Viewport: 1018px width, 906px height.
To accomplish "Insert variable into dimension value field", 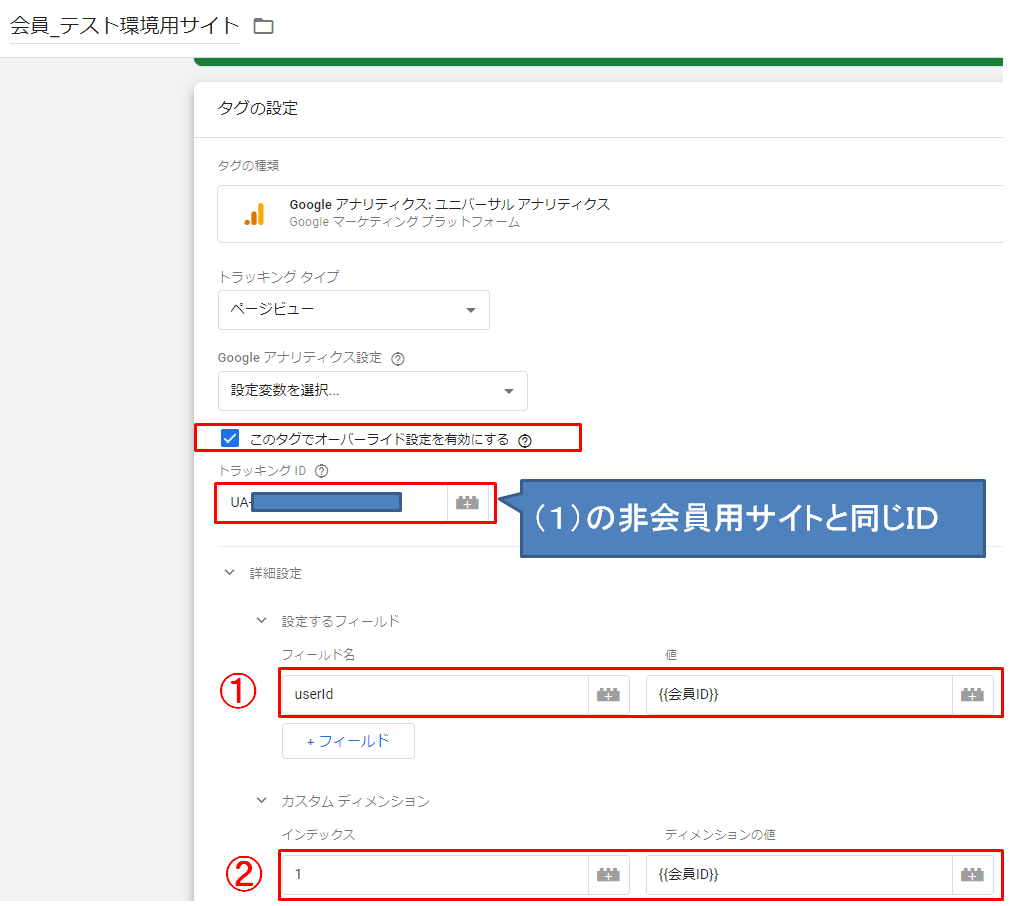I will coord(972,875).
